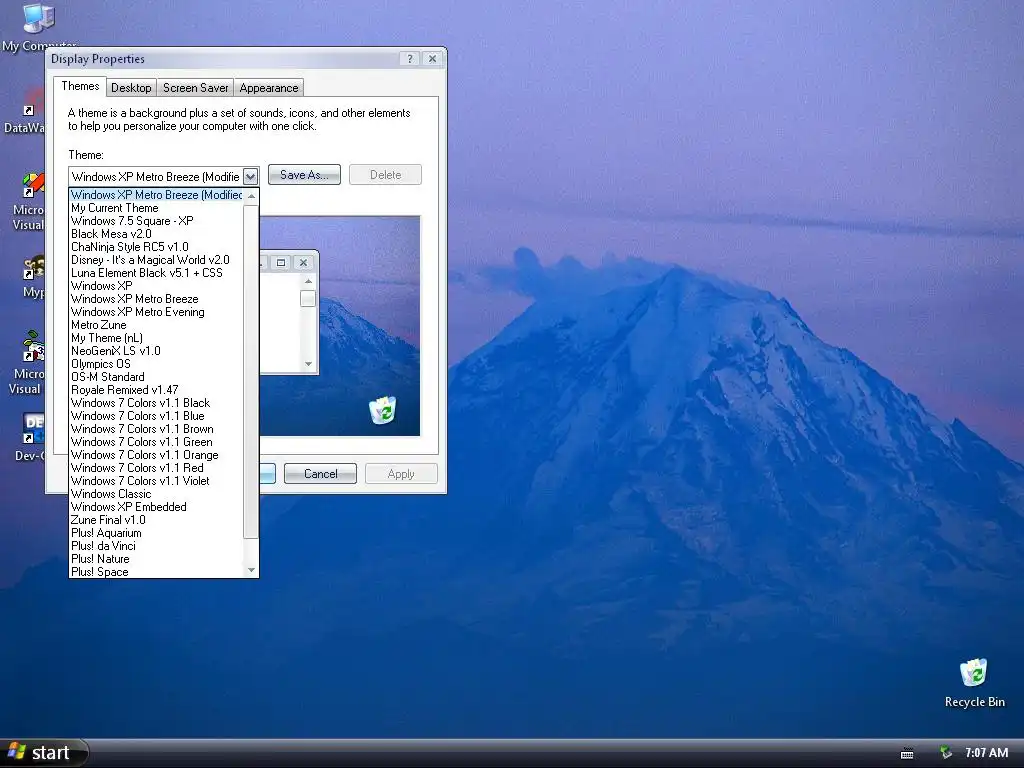This screenshot has width=1024, height=768.
Task: Switch to the Desktop tab
Action: (131, 88)
